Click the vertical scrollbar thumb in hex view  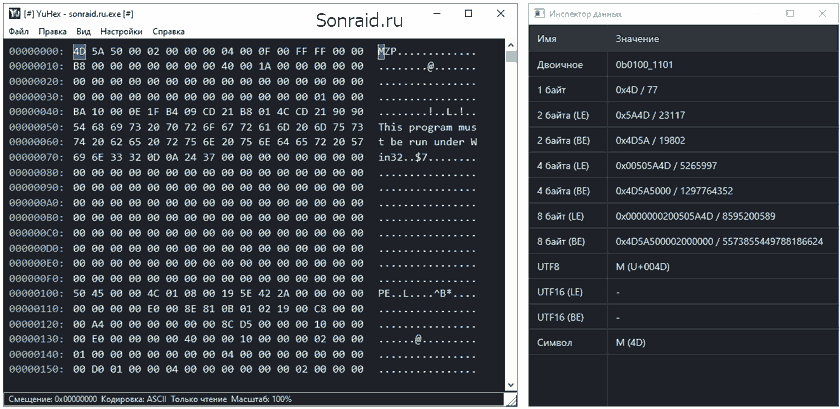click(x=511, y=57)
